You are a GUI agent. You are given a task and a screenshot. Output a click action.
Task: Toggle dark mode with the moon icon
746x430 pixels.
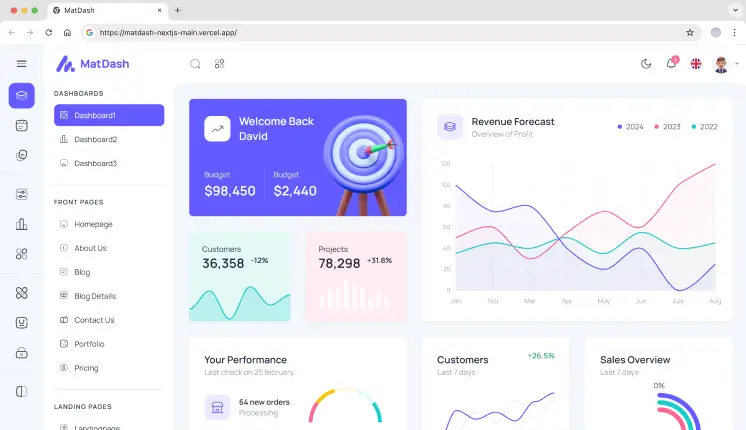(646, 64)
